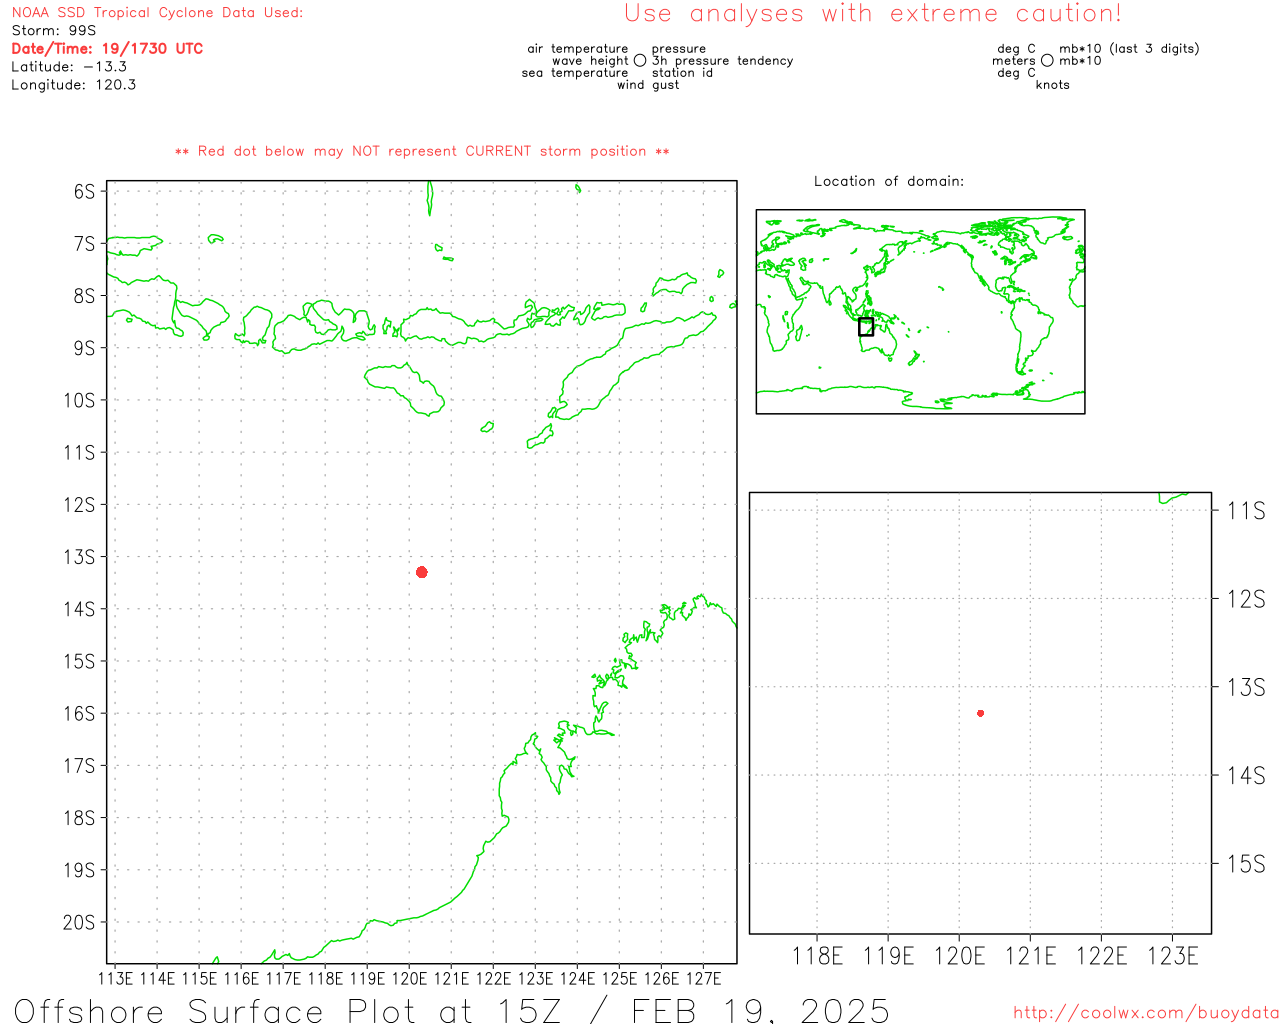
Task: Click the '17S' latitude label on main map
Action: click(x=80, y=766)
